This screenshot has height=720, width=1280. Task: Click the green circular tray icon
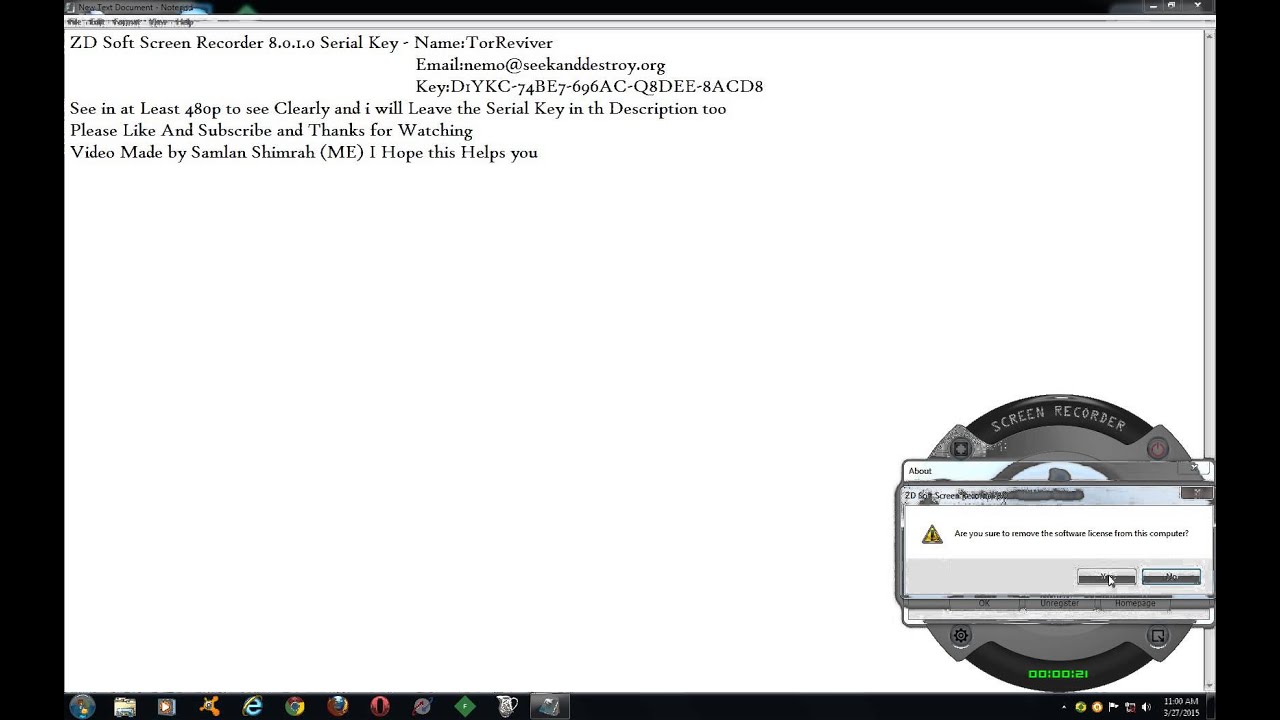[1080, 708]
